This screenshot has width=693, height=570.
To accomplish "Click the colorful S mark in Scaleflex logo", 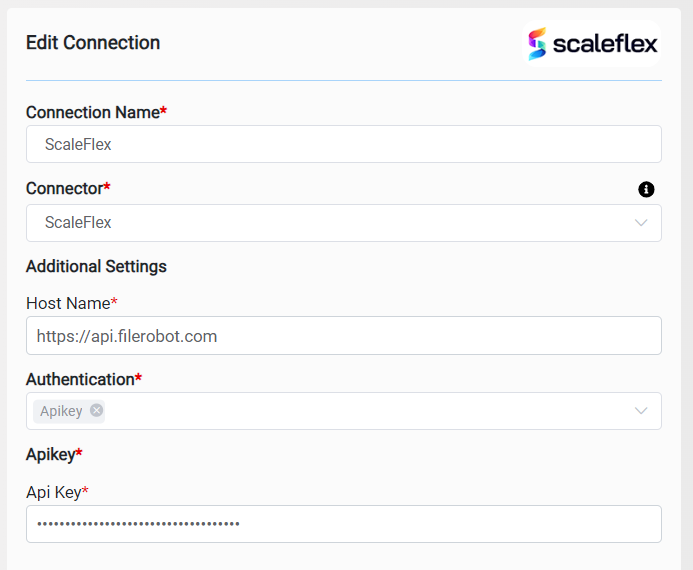I will pyautogui.click(x=538, y=43).
